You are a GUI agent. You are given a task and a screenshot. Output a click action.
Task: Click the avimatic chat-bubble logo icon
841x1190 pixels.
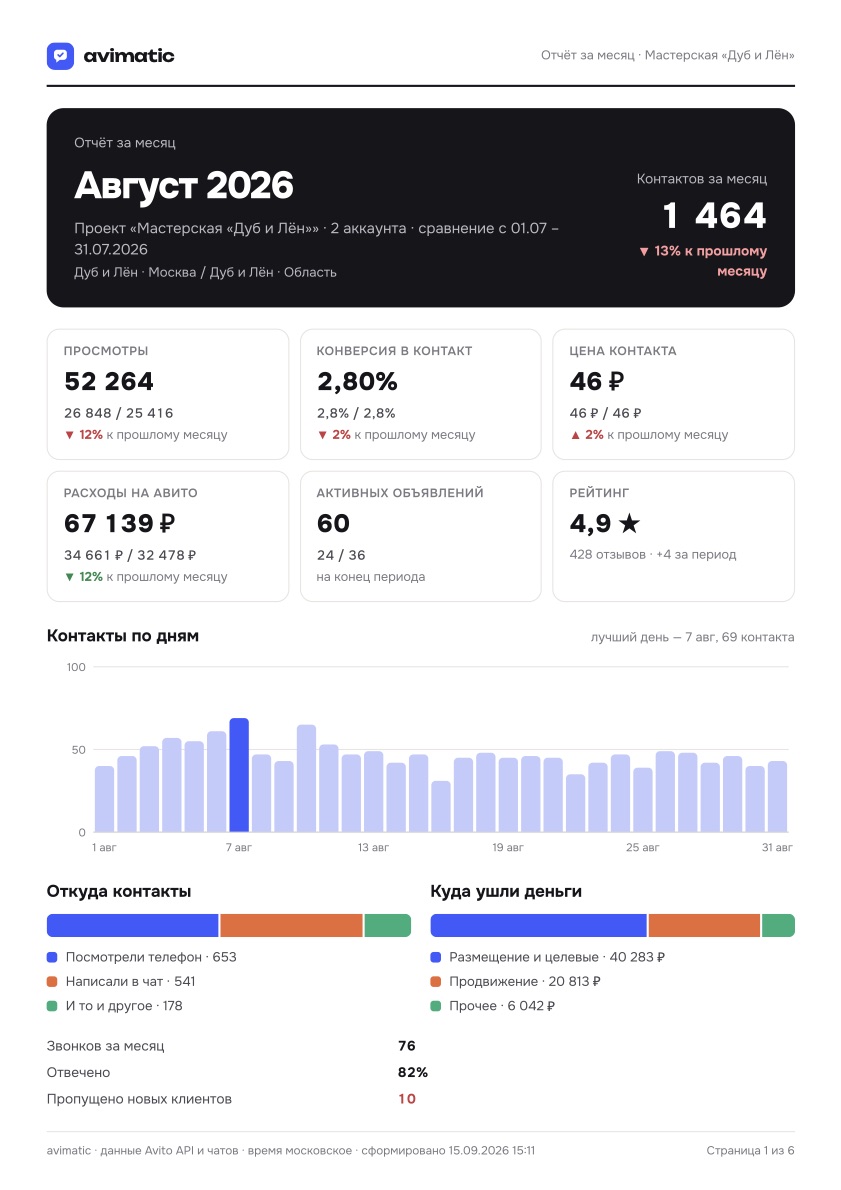point(60,55)
